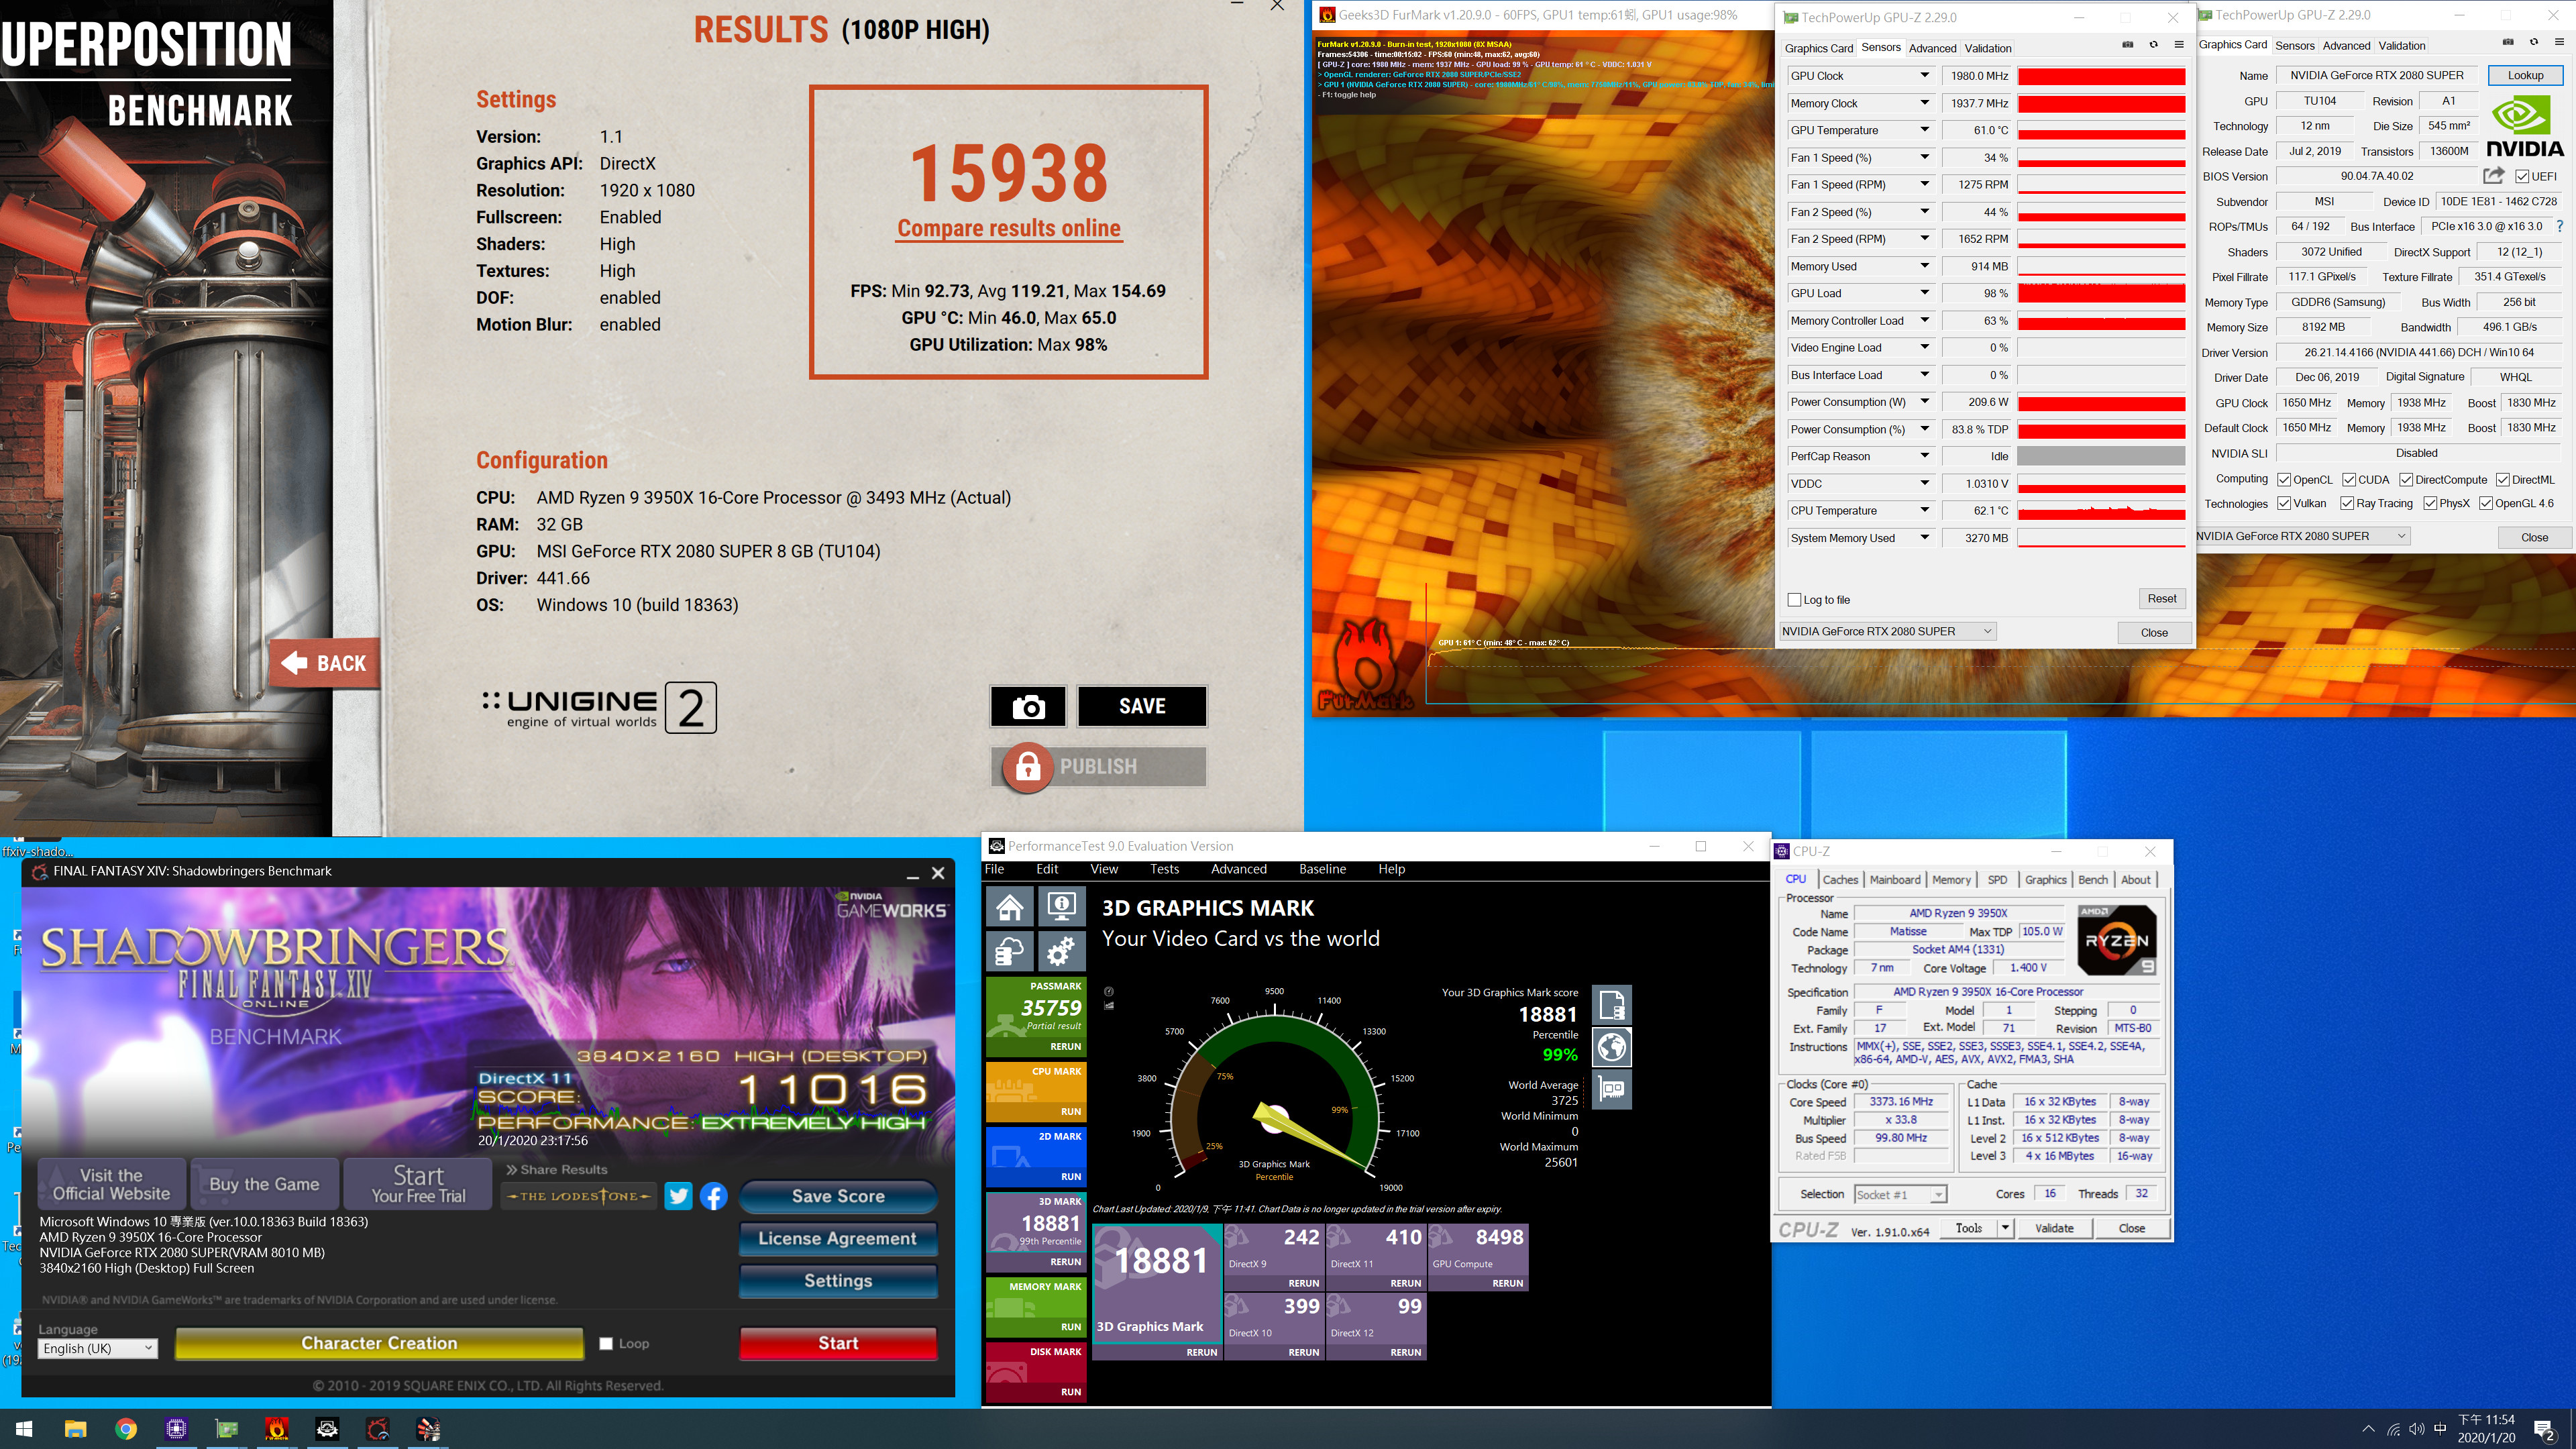Toggle the DirectCompute checkbox in GPU-Z
This screenshot has height=1449, width=2576.
tap(2406, 479)
